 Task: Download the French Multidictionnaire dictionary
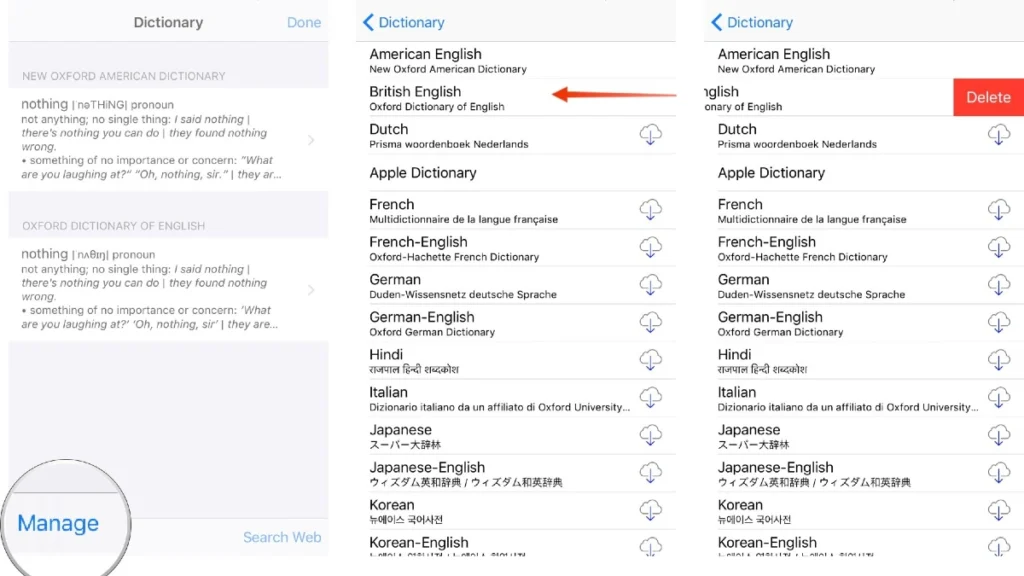point(651,209)
